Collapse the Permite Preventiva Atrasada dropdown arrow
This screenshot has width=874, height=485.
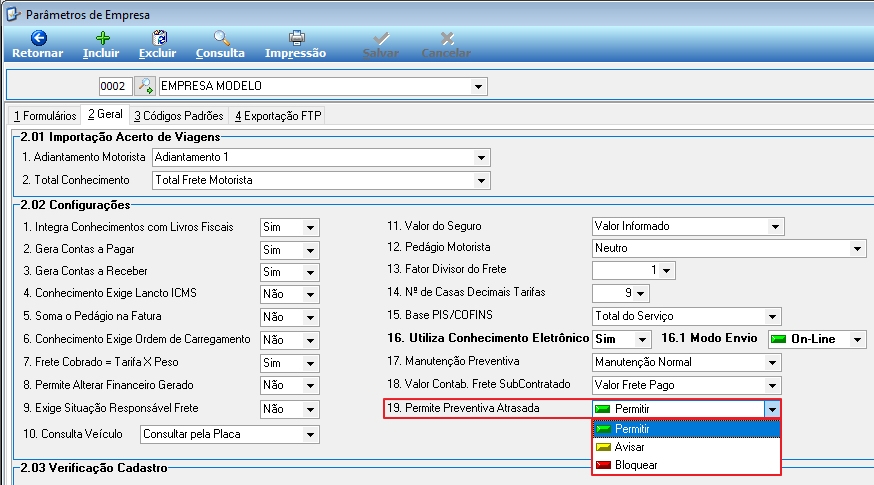[x=772, y=409]
